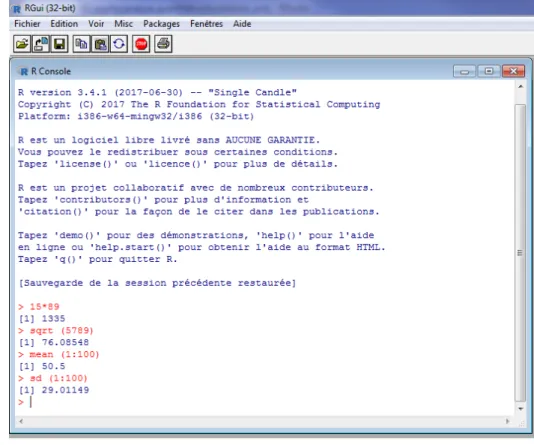Click the '[1] 29.01149' output
534x445 pixels.
click(x=54, y=390)
